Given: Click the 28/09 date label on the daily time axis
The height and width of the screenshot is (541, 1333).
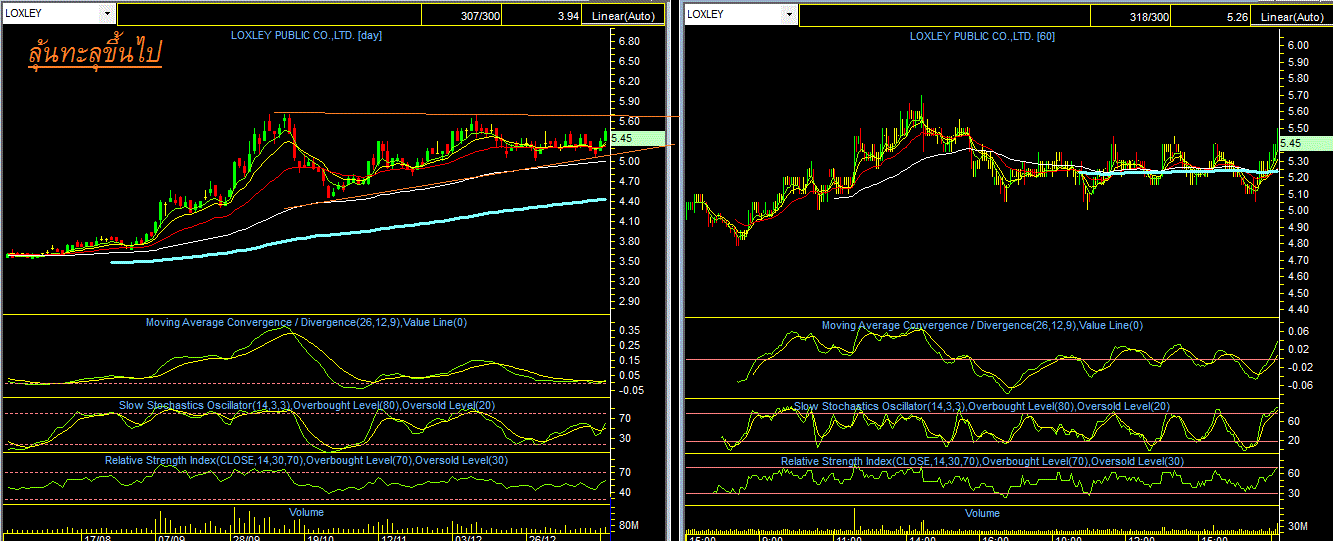Looking at the screenshot, I should pyautogui.click(x=247, y=537).
